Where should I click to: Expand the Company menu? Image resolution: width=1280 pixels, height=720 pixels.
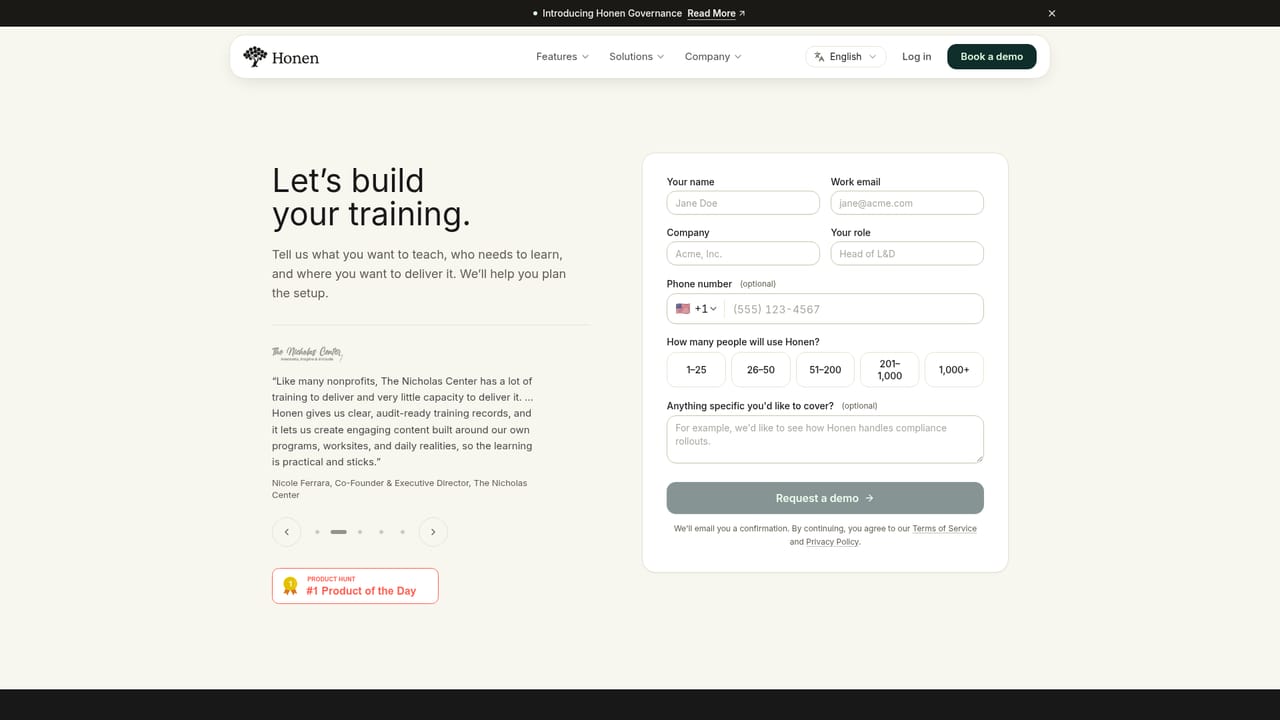click(713, 57)
